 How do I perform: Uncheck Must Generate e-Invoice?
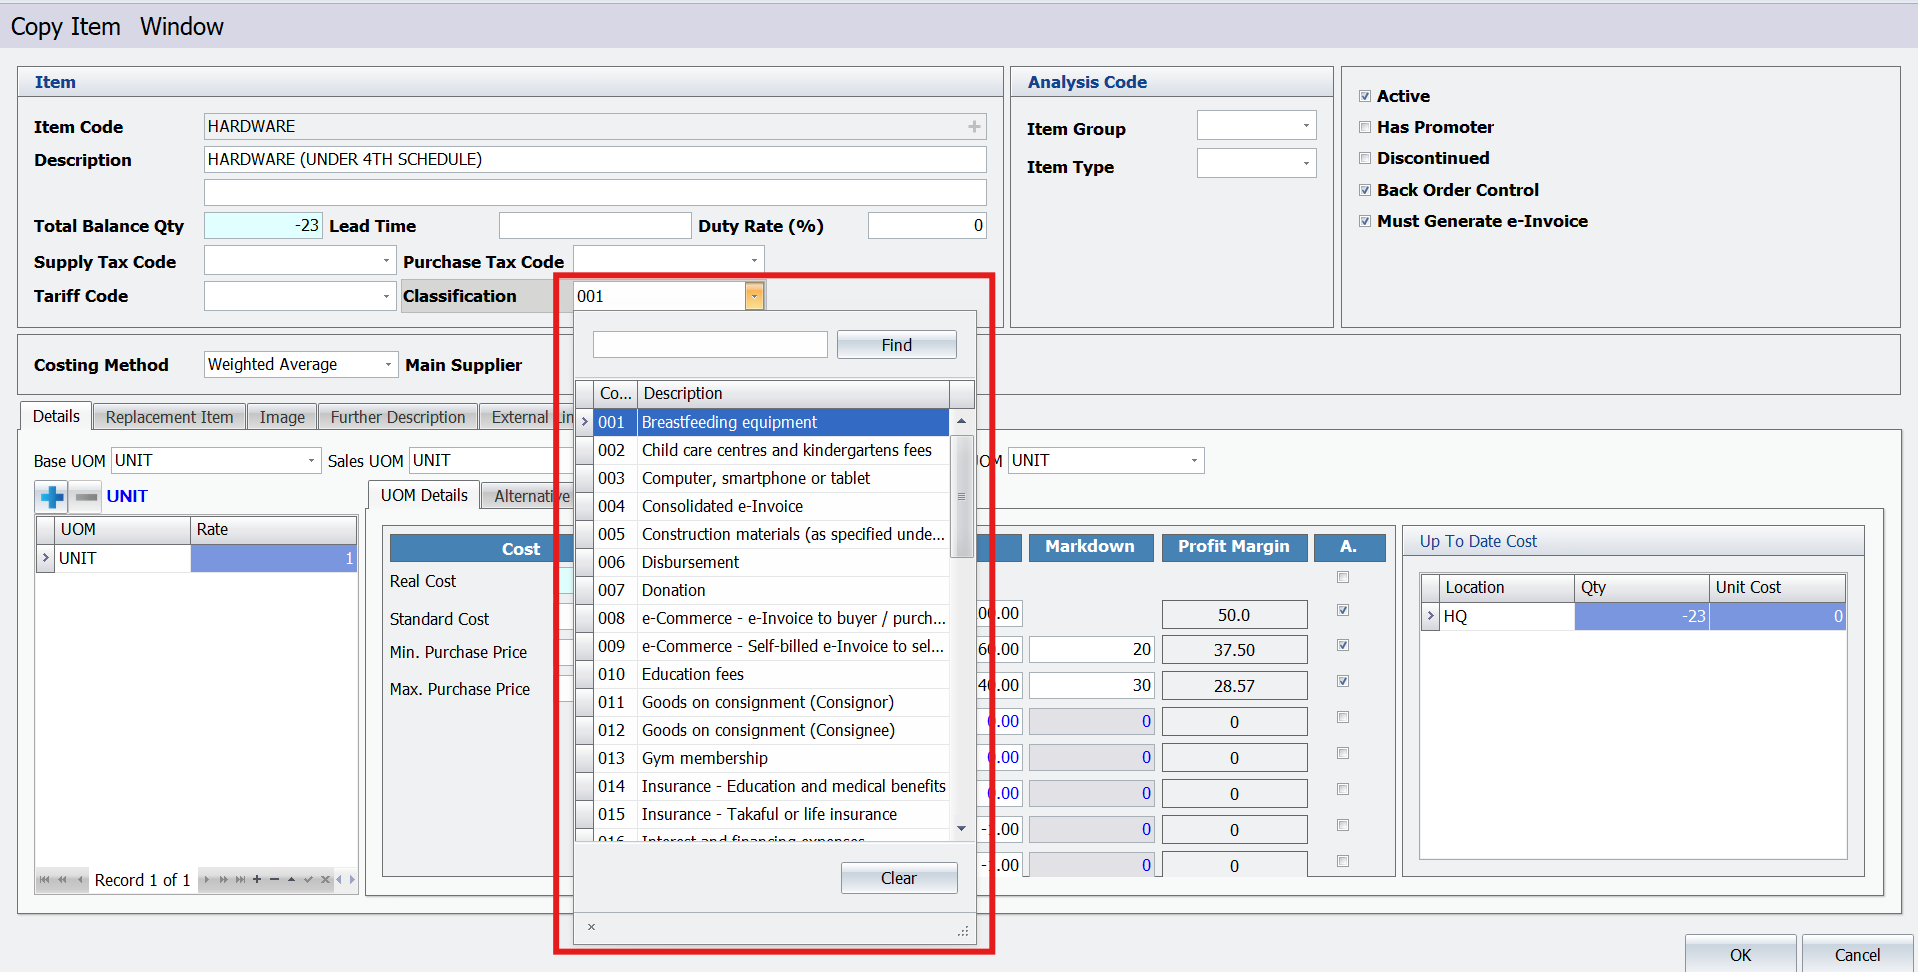tap(1365, 221)
